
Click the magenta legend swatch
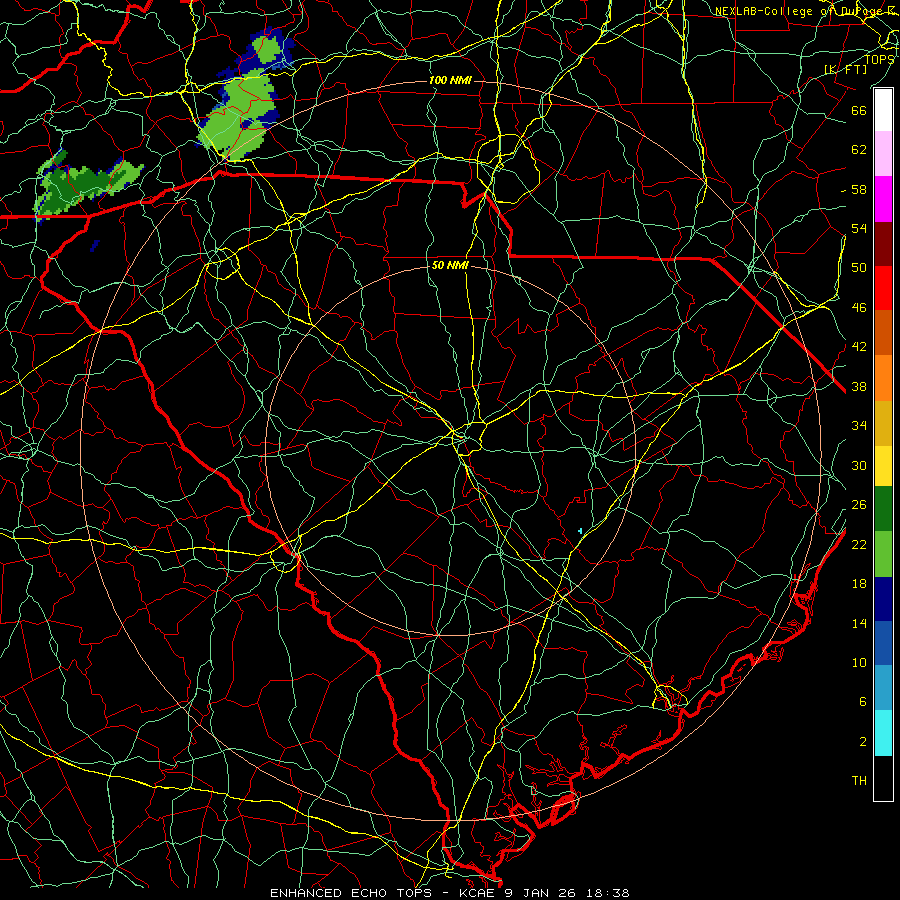(883, 199)
